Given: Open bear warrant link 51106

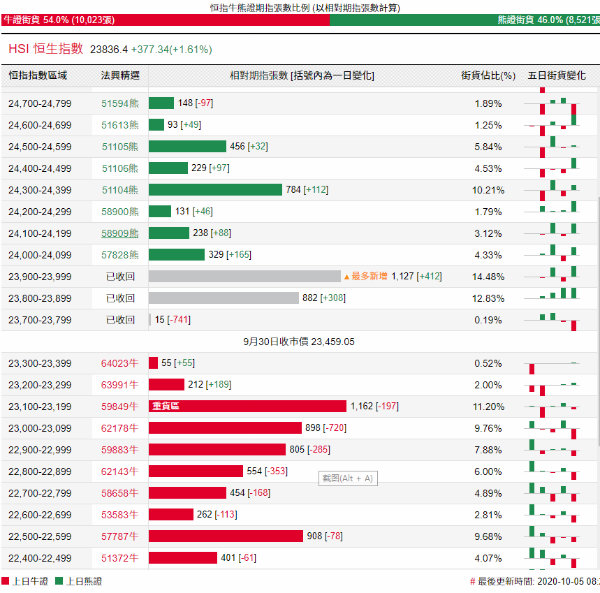Looking at the screenshot, I should pos(120,168).
